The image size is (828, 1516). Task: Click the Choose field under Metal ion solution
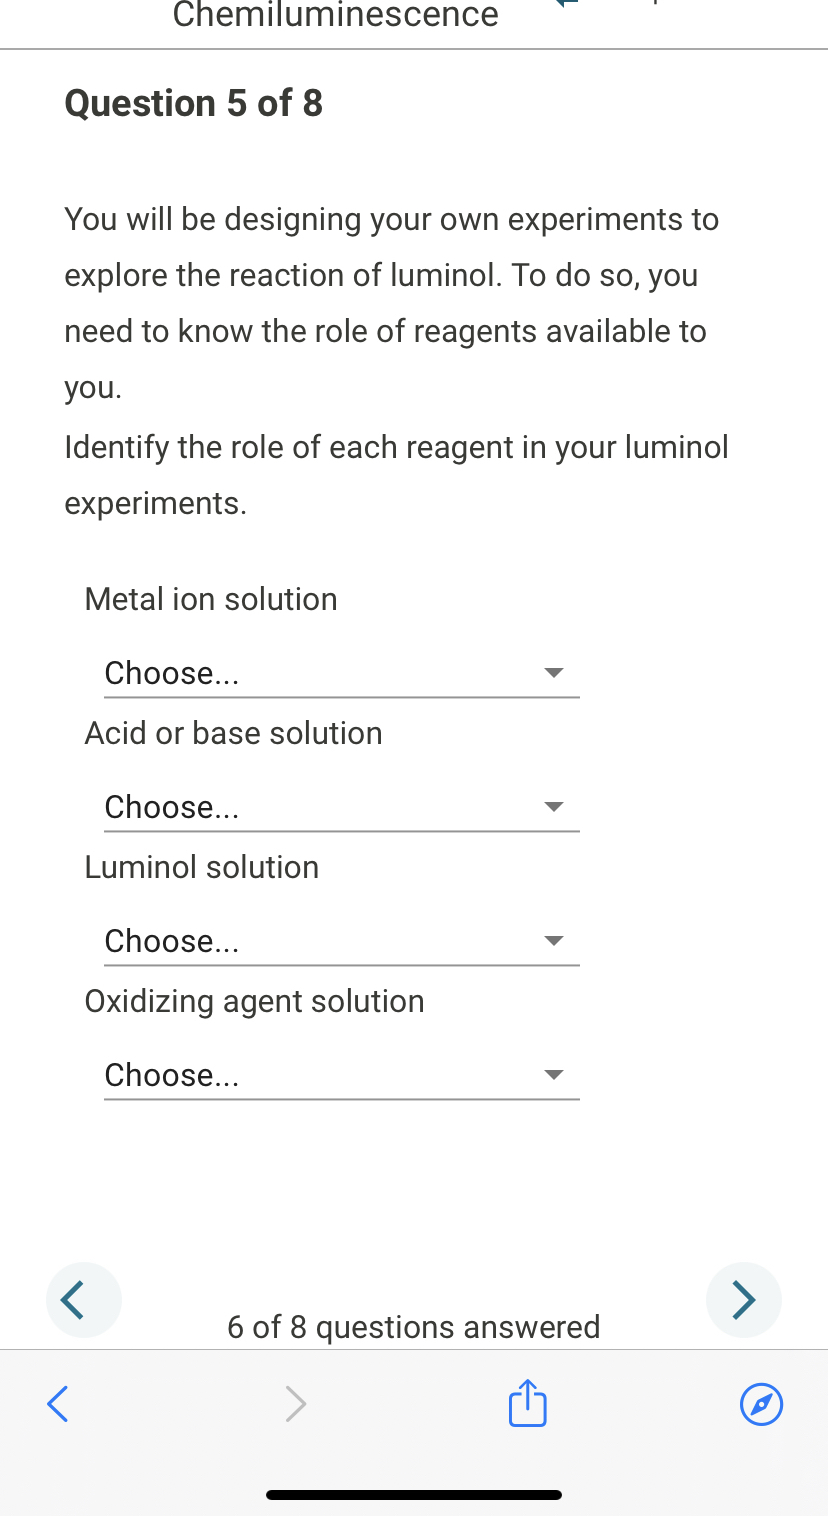tap(171, 672)
